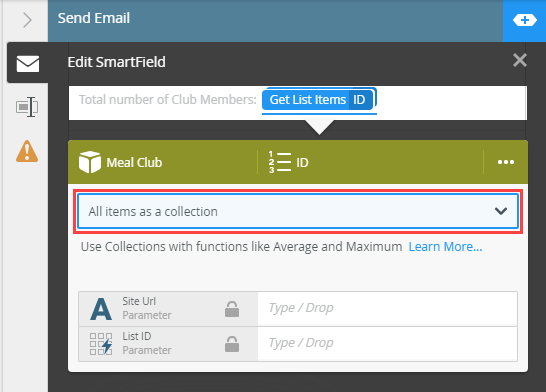The height and width of the screenshot is (392, 546).
Task: Toggle the lock on List ID parameter
Action: click(232, 344)
